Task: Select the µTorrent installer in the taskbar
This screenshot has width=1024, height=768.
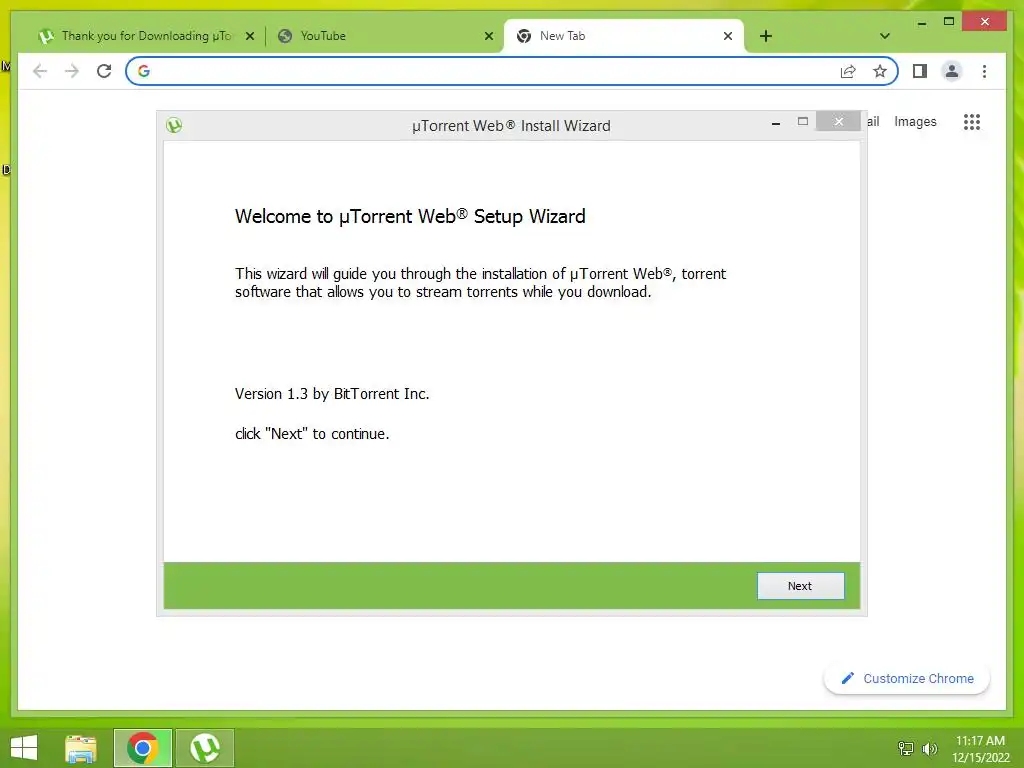Action: tap(204, 748)
